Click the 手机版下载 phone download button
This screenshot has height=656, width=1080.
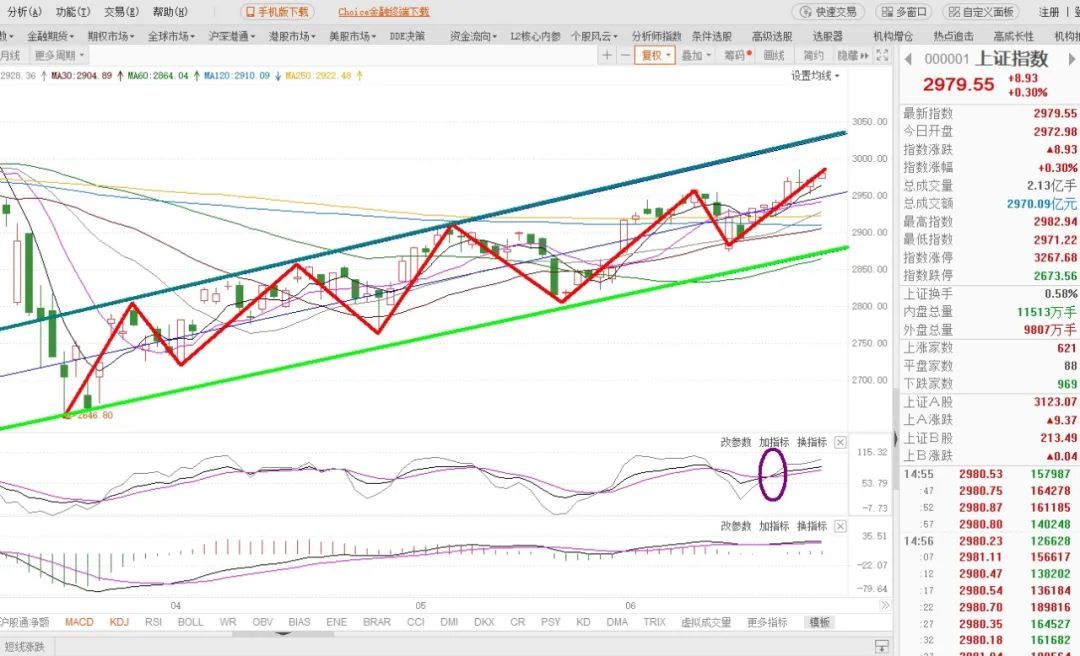click(278, 12)
